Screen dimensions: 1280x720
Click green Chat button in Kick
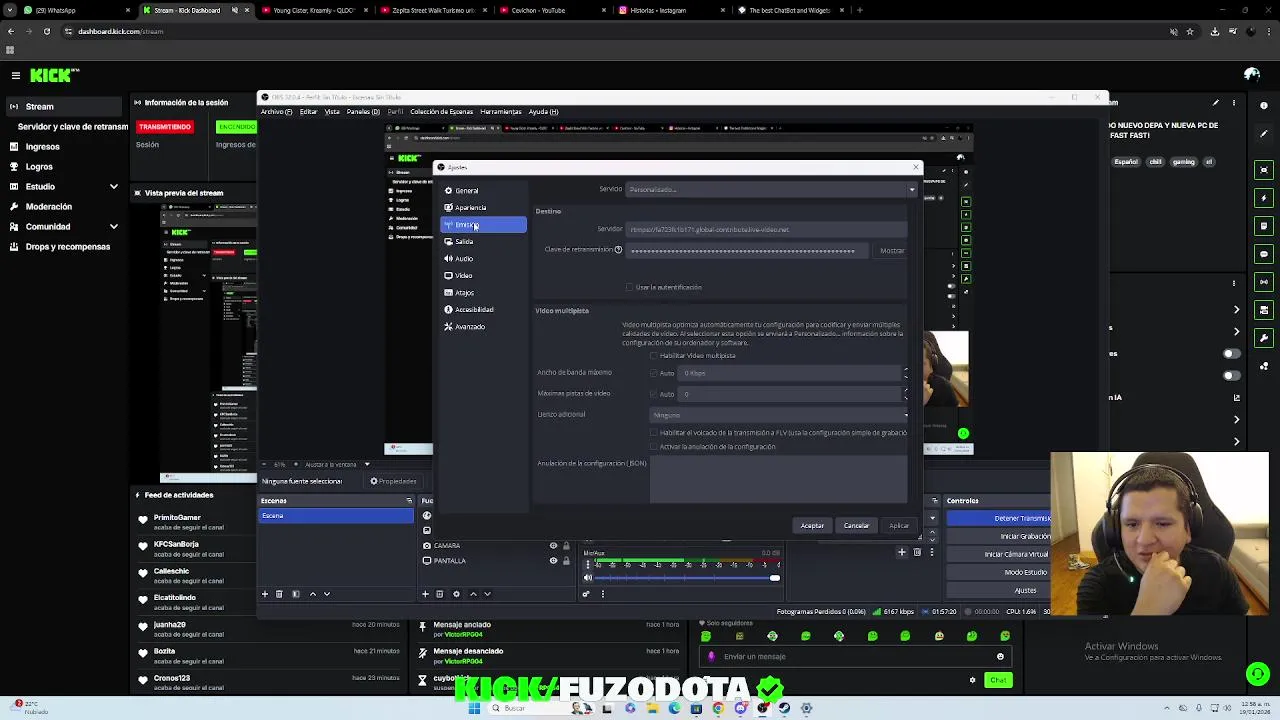997,680
